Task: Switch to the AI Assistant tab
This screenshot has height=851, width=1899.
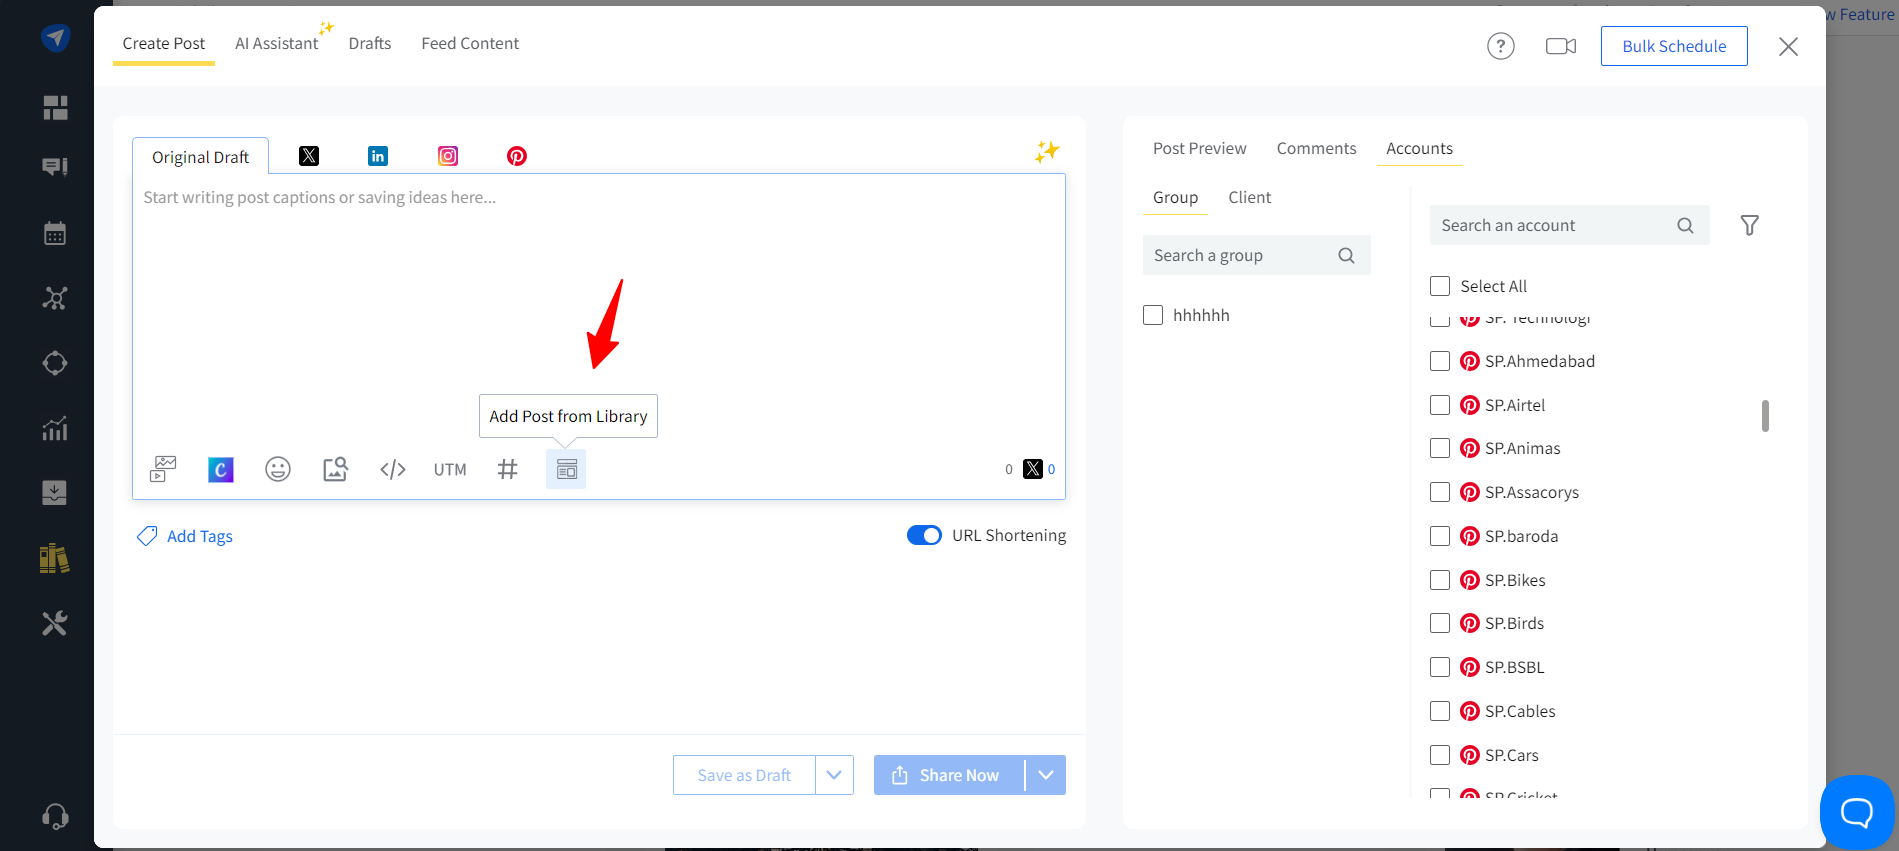Action: (276, 44)
